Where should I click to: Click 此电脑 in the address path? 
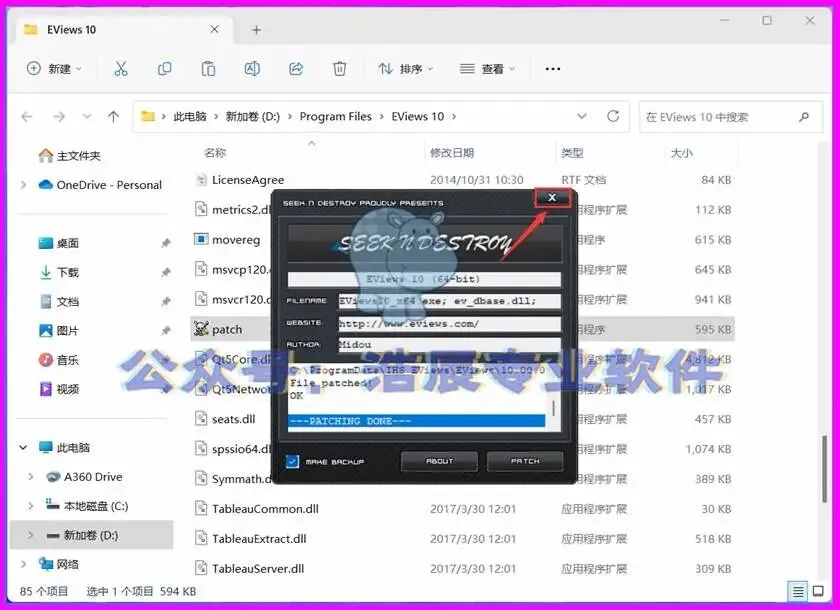190,116
